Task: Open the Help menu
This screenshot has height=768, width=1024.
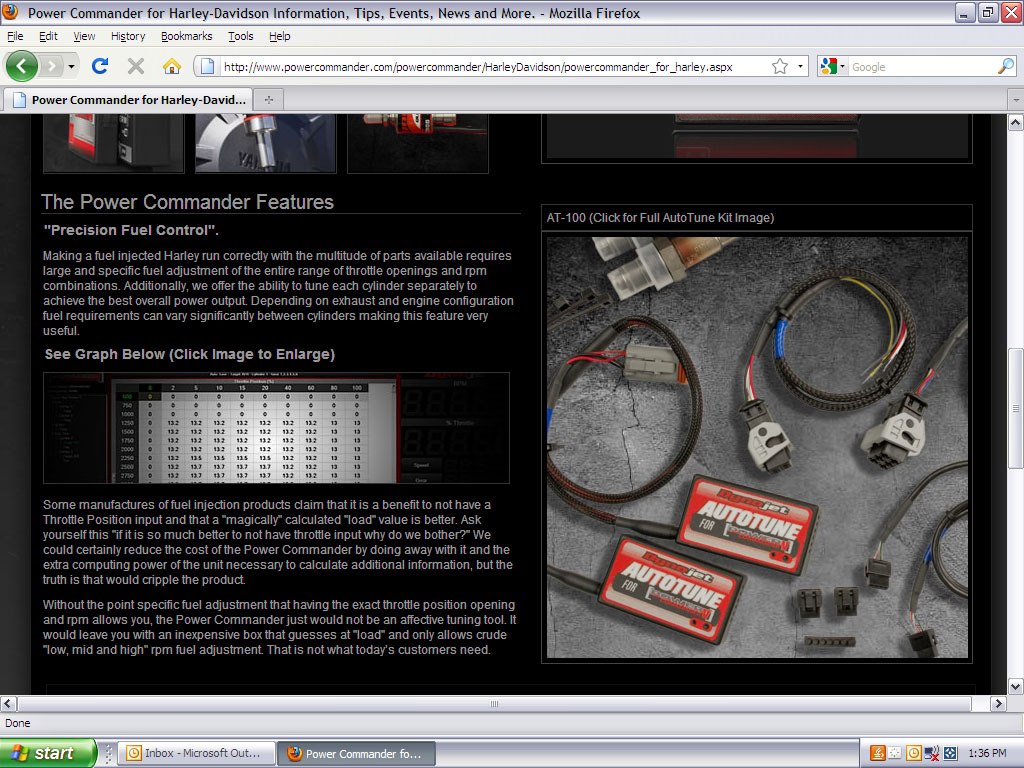Action: (280, 36)
